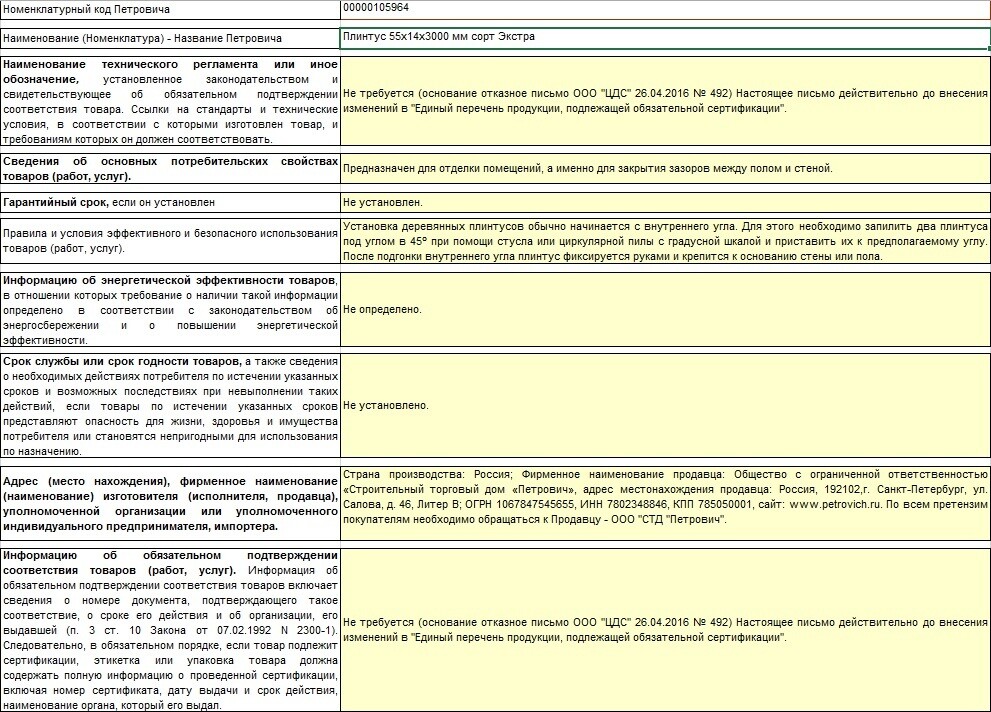991x712 pixels.
Task: Click the value cell beside 'Информацию об обязательном подтверждении'
Action: (x=665, y=629)
